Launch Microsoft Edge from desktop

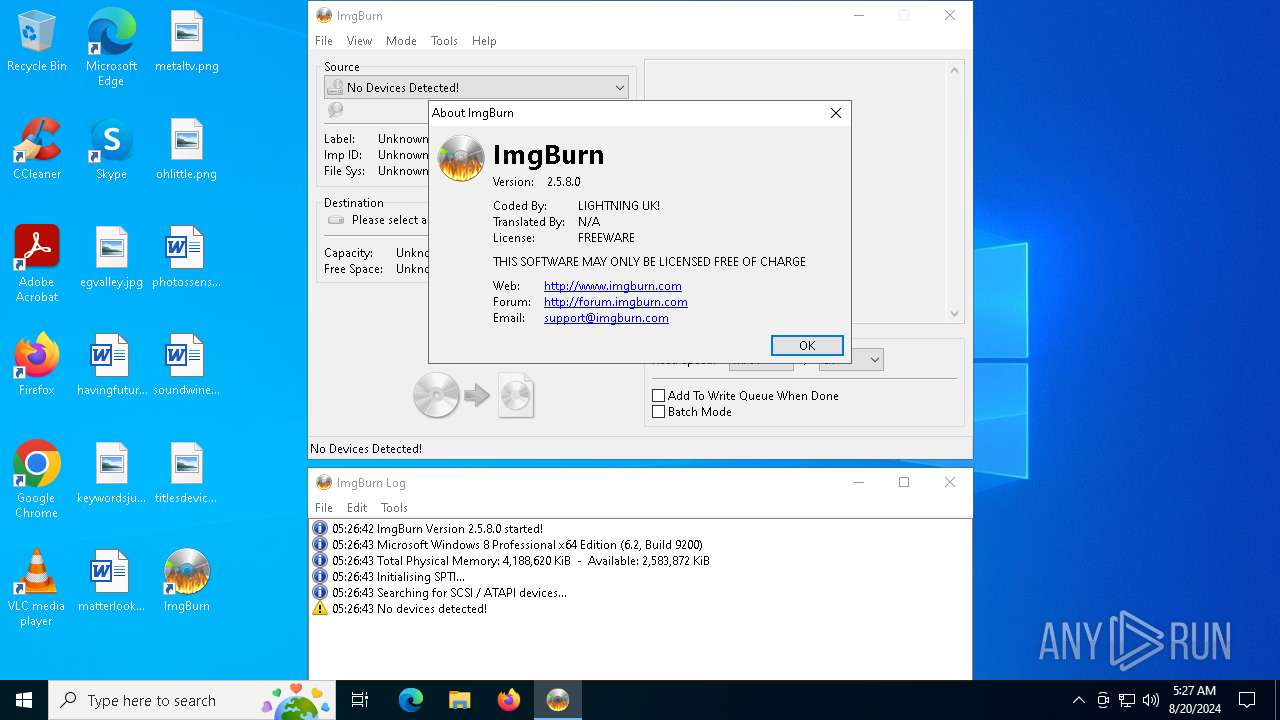(111, 48)
